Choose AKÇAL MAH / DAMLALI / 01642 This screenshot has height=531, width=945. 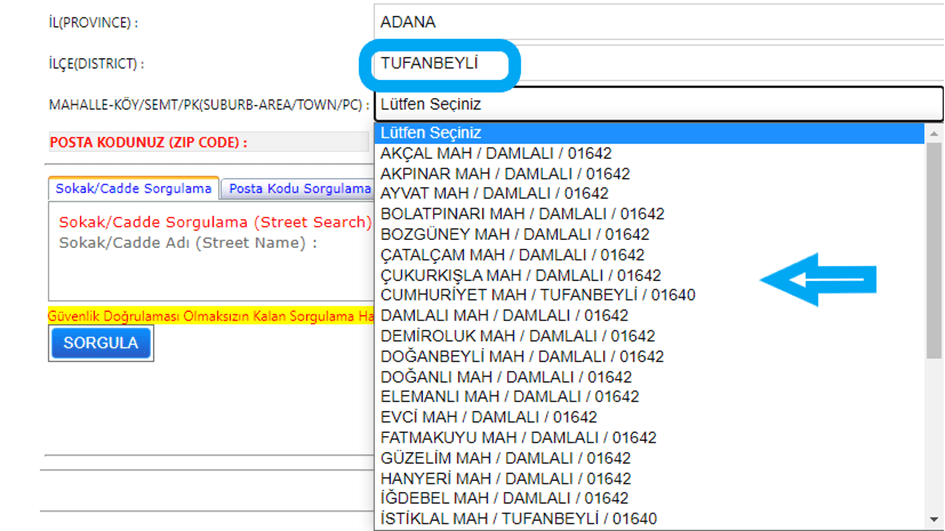(510, 153)
